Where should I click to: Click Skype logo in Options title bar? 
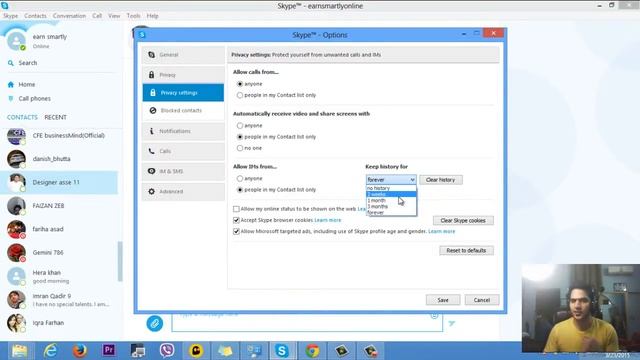[142, 35]
